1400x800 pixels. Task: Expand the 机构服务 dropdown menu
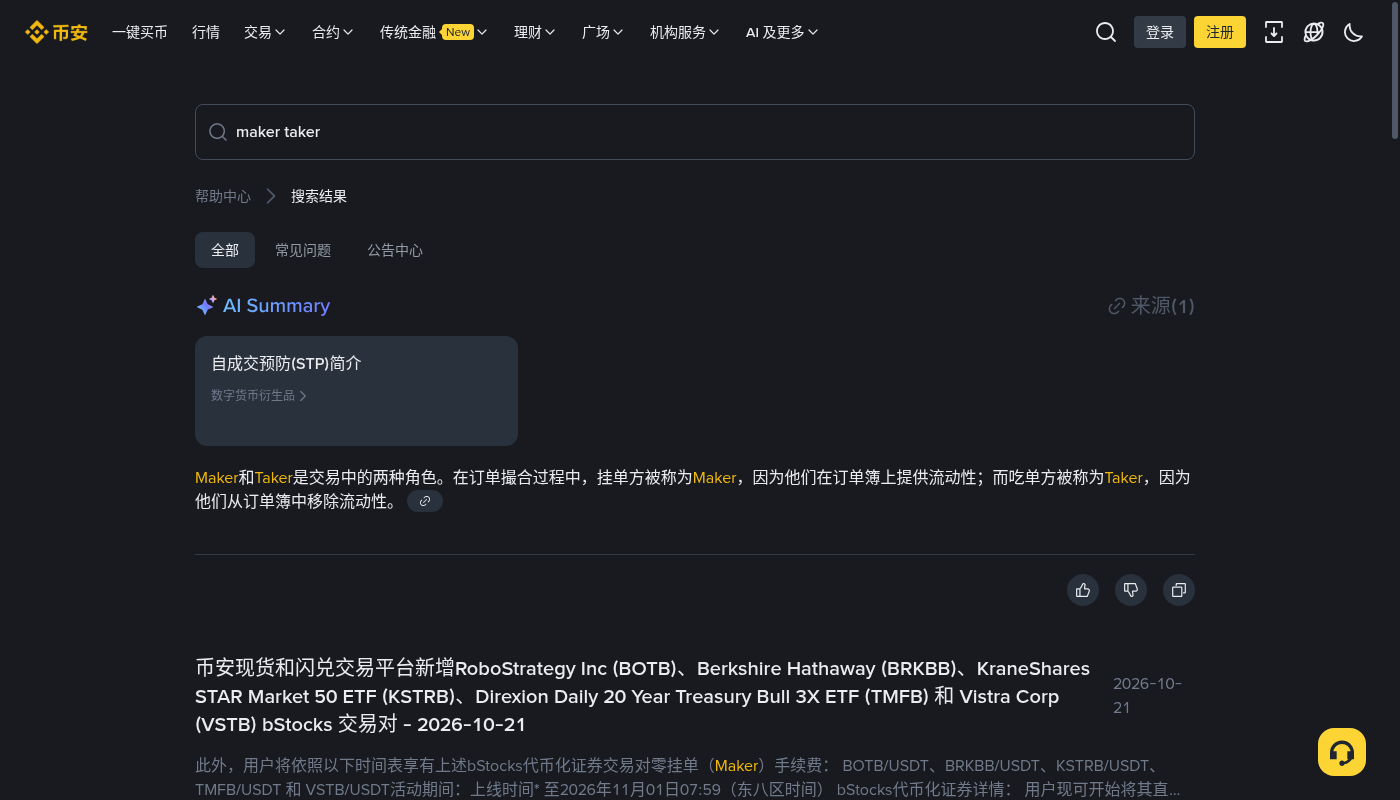click(685, 32)
